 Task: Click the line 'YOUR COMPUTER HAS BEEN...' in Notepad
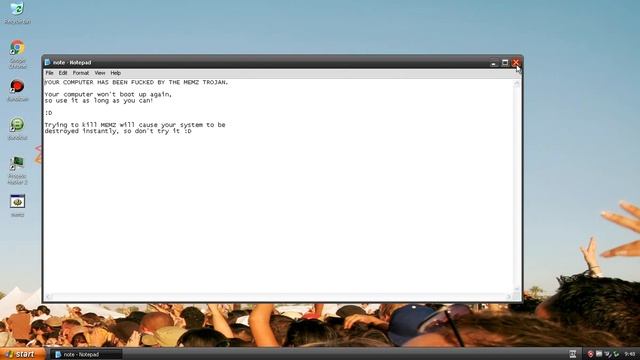click(136, 82)
